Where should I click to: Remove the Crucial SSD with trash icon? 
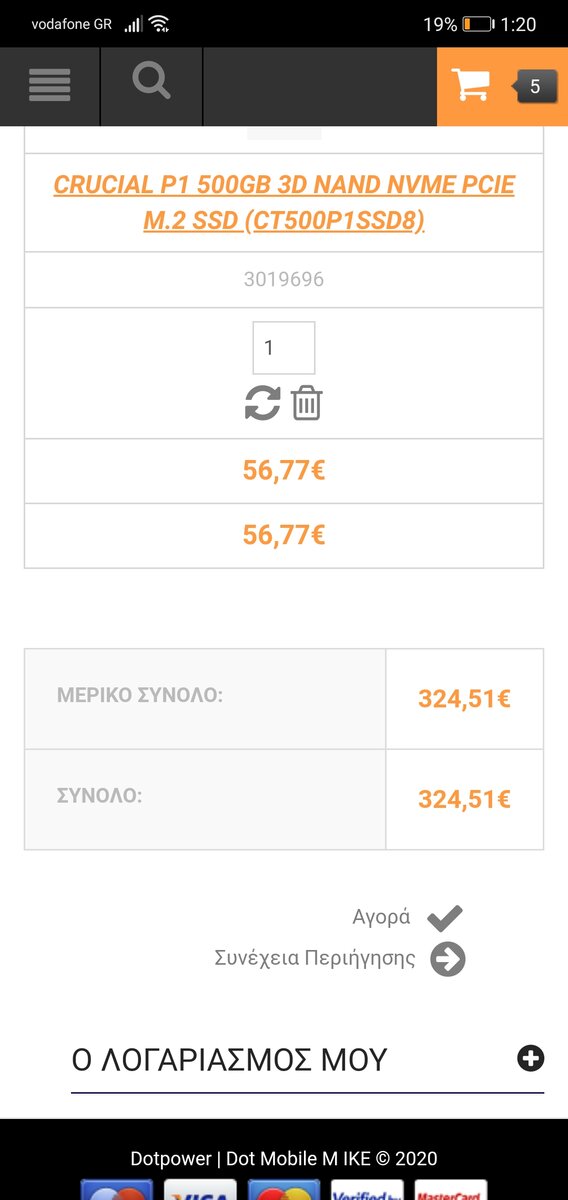[306, 403]
